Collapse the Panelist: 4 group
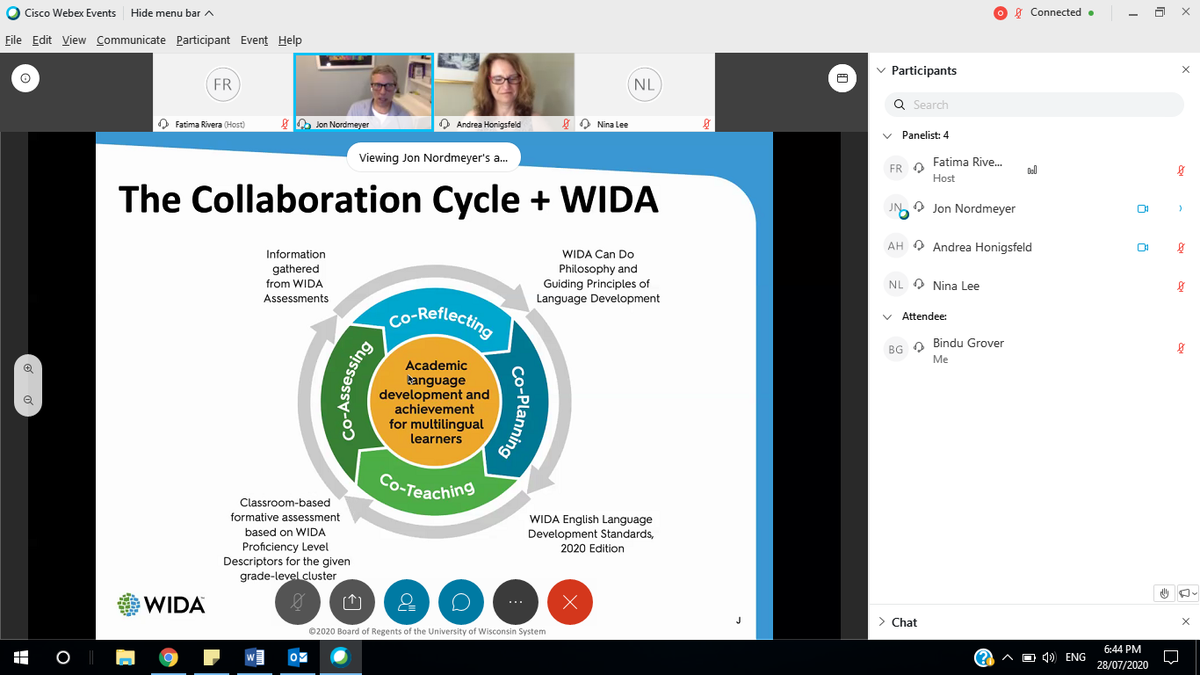The height and width of the screenshot is (675, 1200). click(x=888, y=135)
